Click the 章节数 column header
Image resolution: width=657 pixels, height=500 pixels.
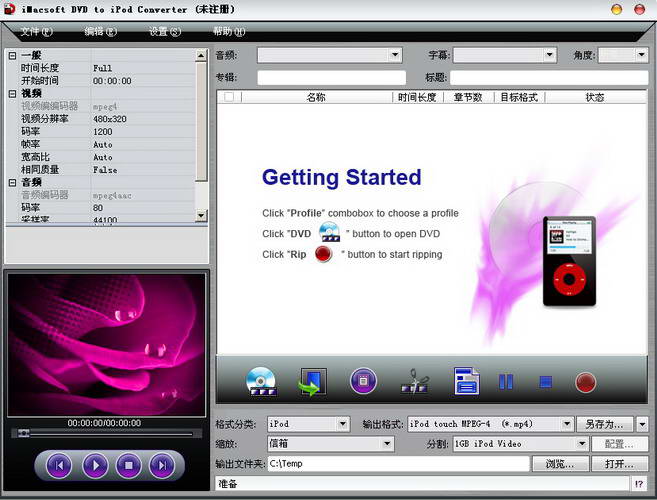coord(468,97)
